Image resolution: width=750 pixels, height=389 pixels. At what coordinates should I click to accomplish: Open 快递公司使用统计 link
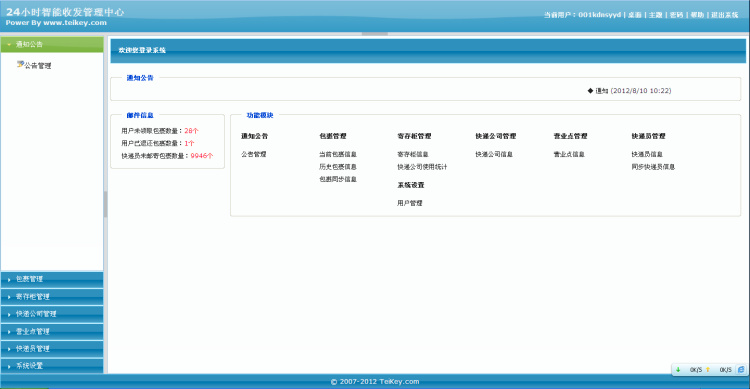pos(422,167)
